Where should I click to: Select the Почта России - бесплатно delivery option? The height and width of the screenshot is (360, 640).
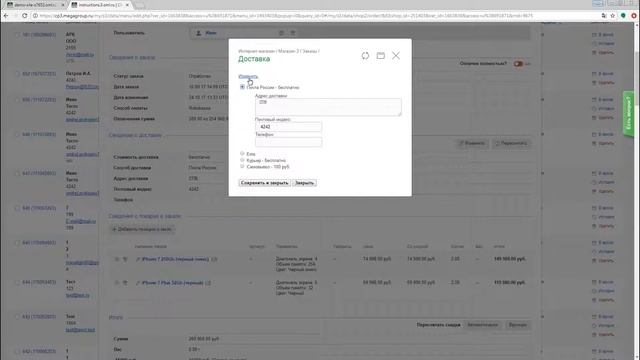242,87
